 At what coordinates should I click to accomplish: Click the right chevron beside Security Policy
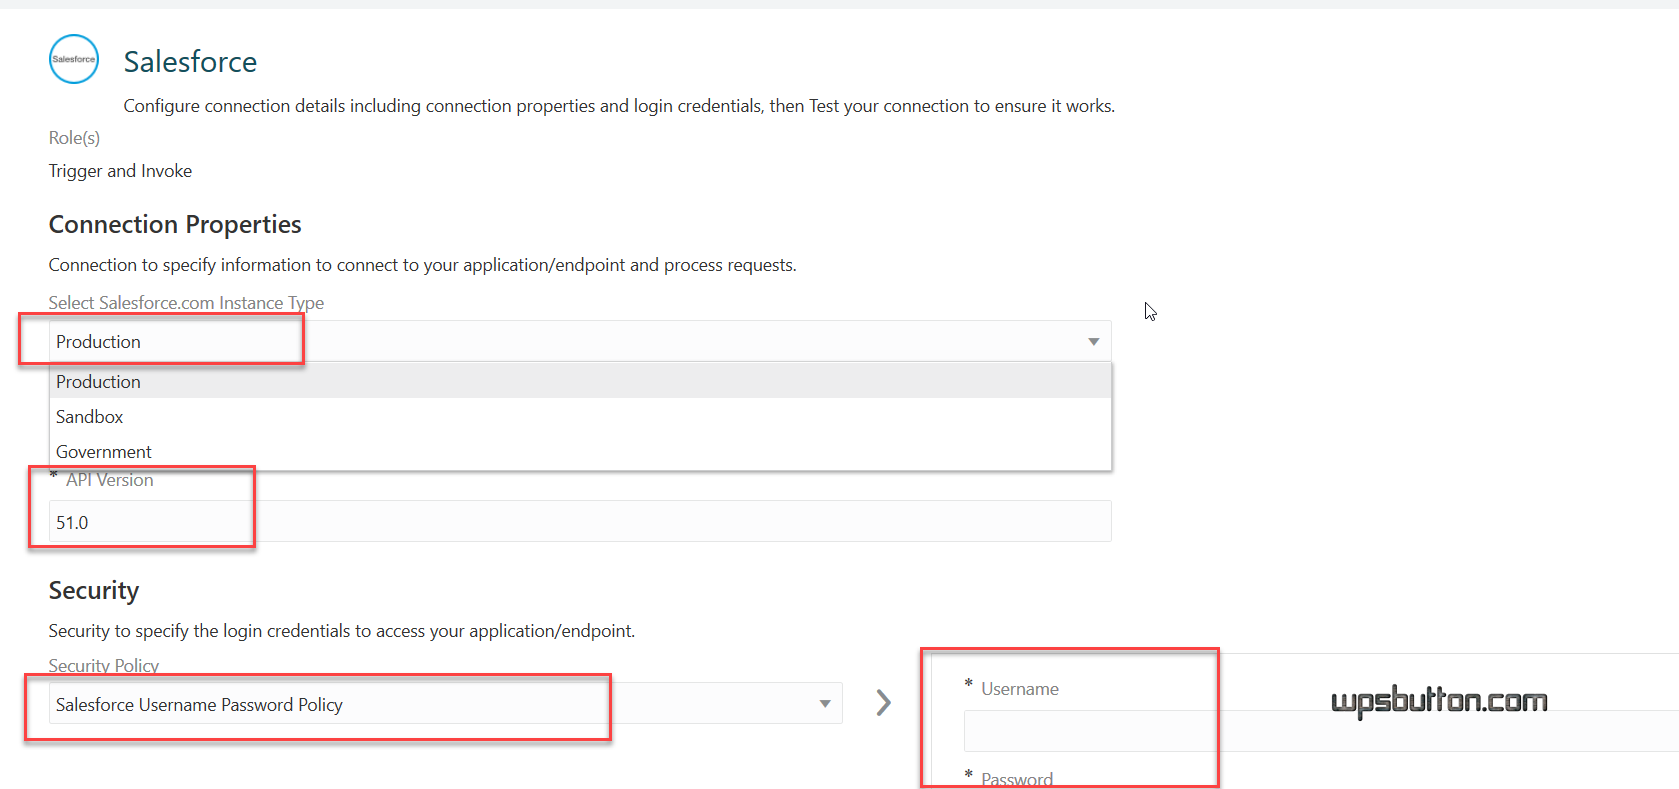click(x=883, y=702)
